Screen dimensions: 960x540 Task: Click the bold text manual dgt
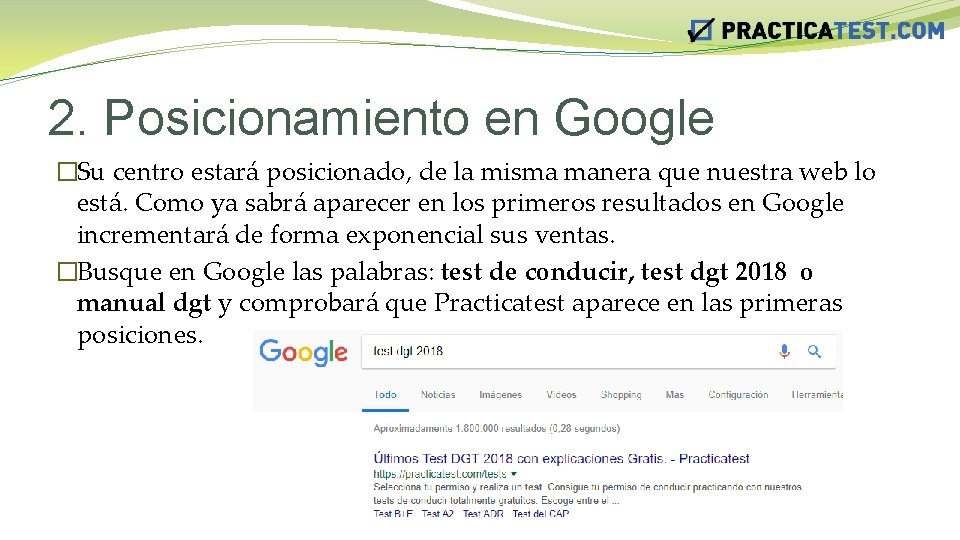(x=144, y=304)
